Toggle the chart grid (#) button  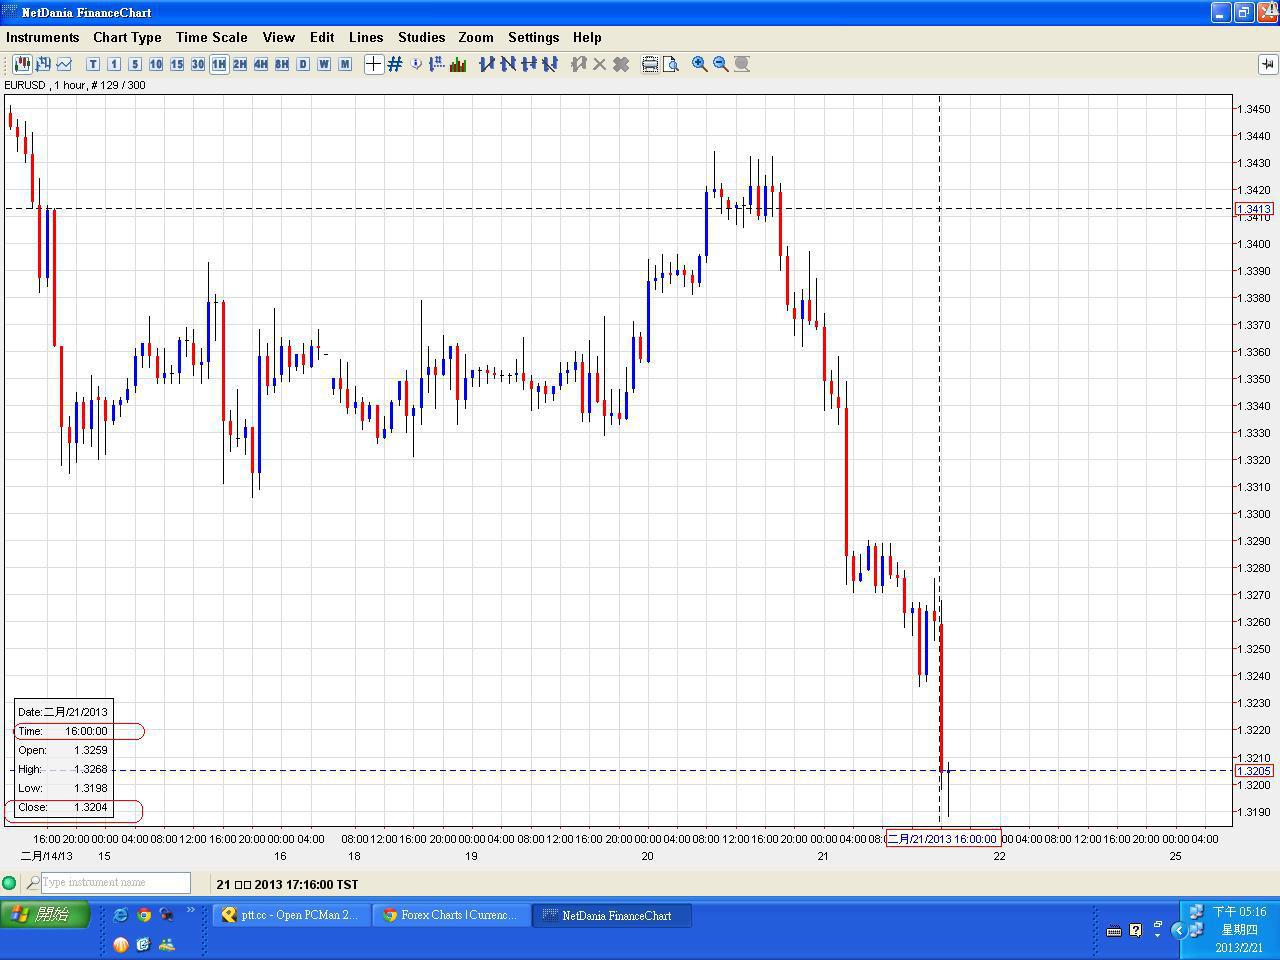pyautogui.click(x=395, y=64)
